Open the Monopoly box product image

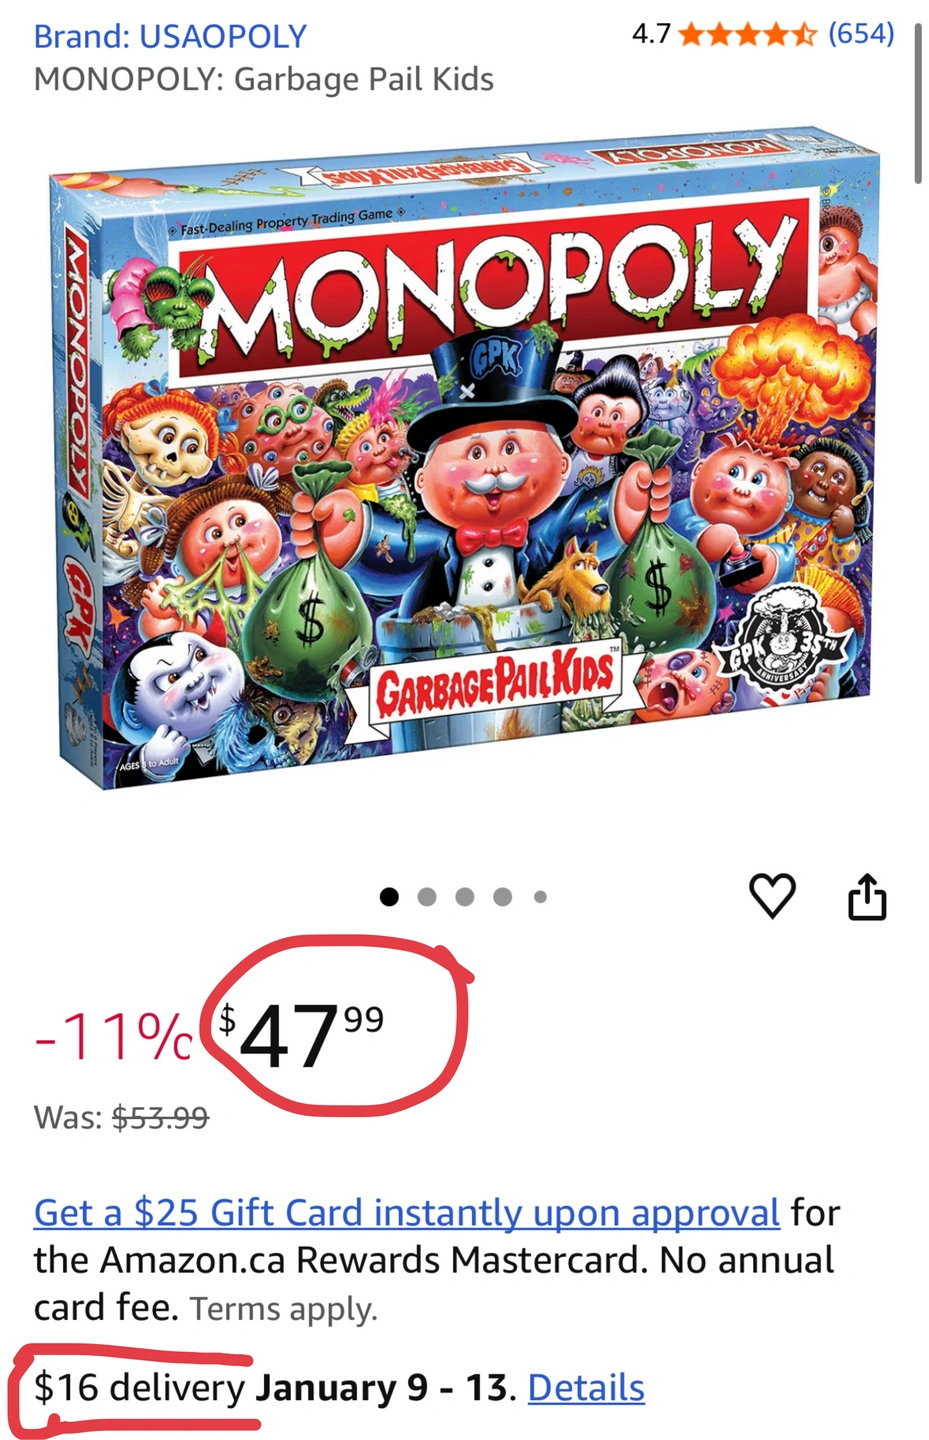coord(465,457)
